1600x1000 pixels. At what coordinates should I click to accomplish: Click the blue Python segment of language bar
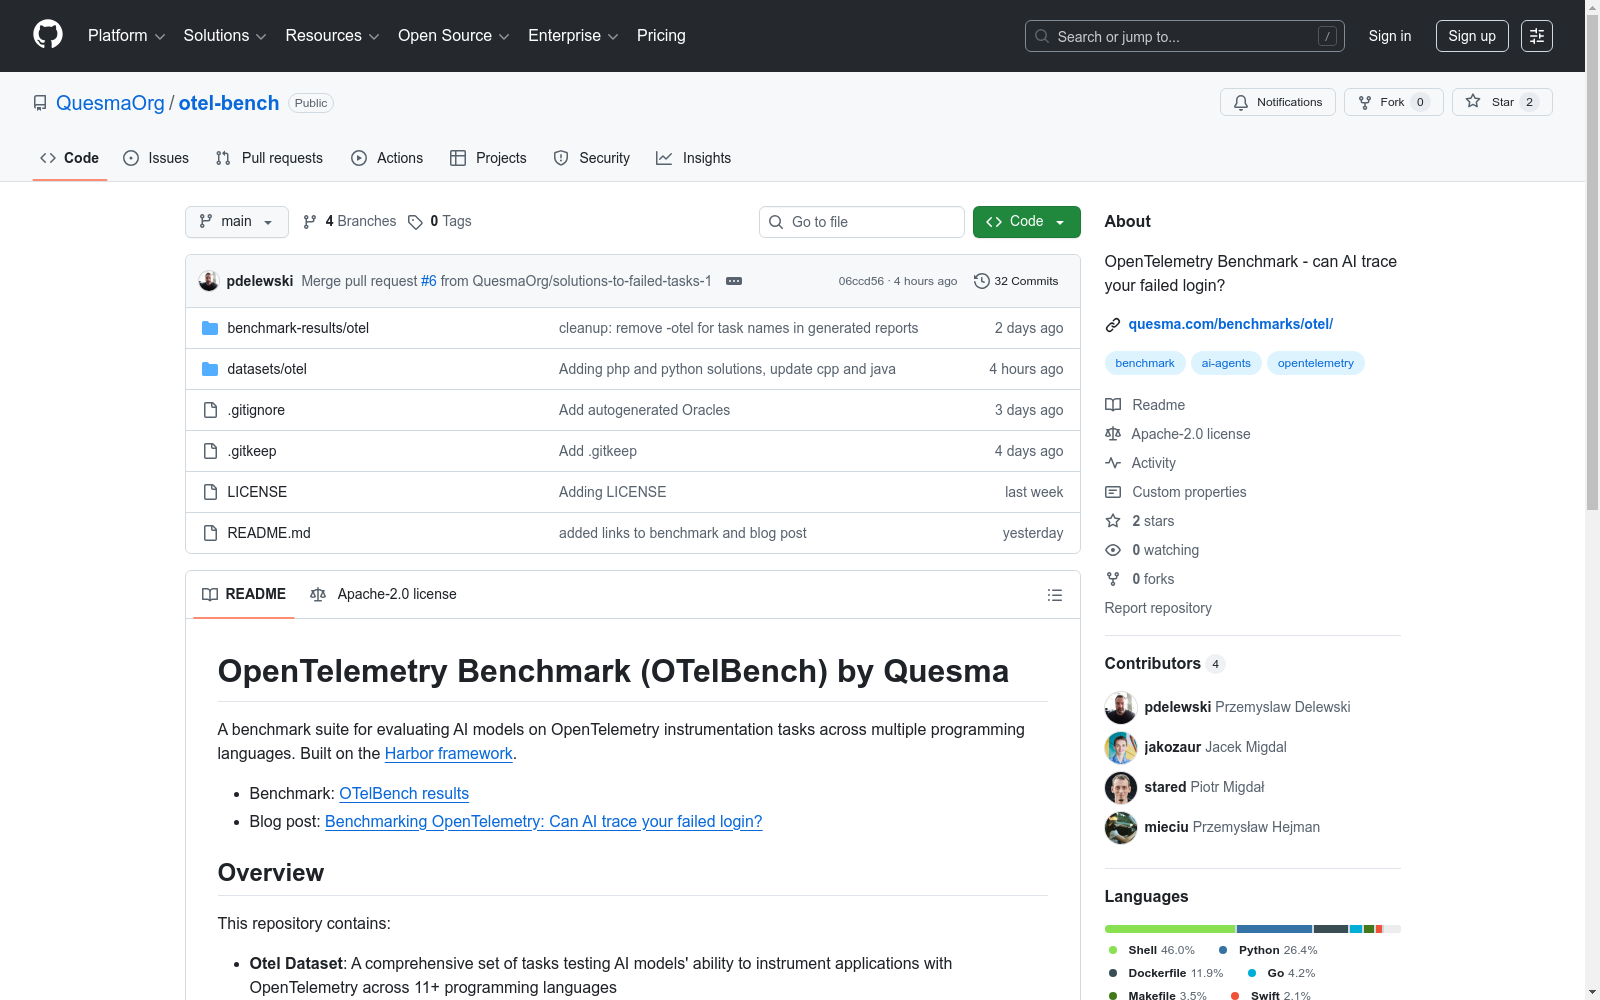click(x=1274, y=929)
